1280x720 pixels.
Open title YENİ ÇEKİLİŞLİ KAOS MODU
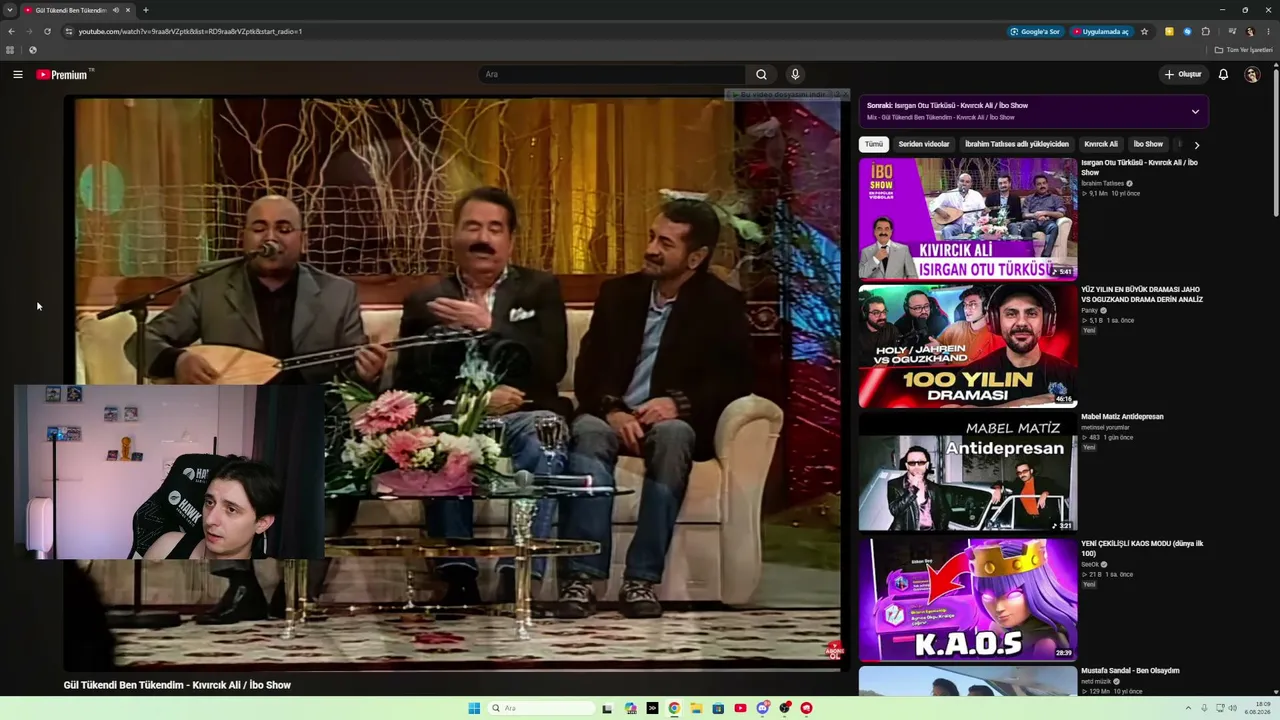pos(1142,548)
